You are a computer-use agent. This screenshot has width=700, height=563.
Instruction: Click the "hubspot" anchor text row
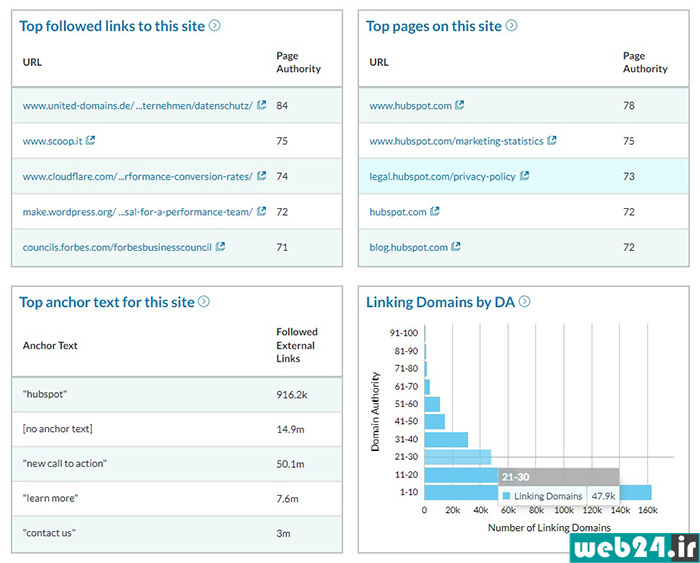pos(177,394)
